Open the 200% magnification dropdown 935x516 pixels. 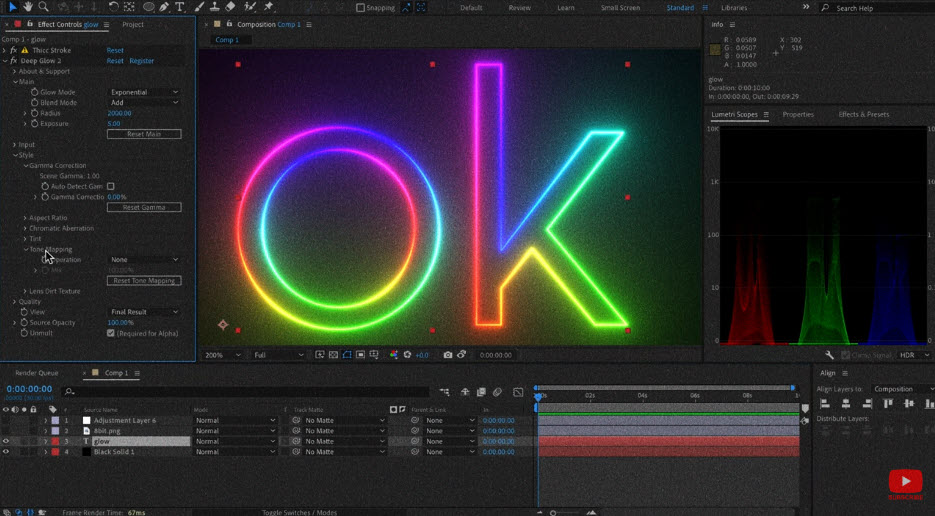click(222, 355)
